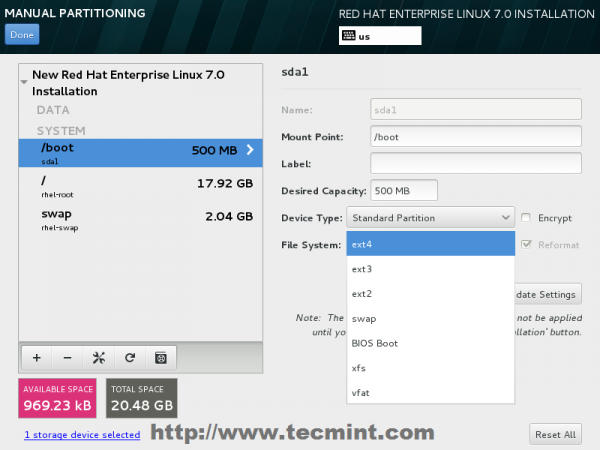Click the us keyboard layout indicator
The width and height of the screenshot is (600, 450).
pyautogui.click(x=380, y=36)
